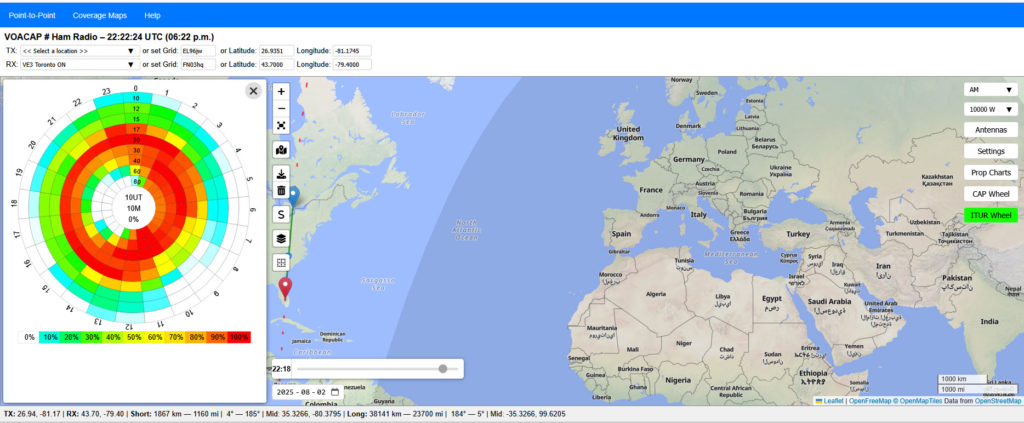Open the map layers control

coord(282,239)
